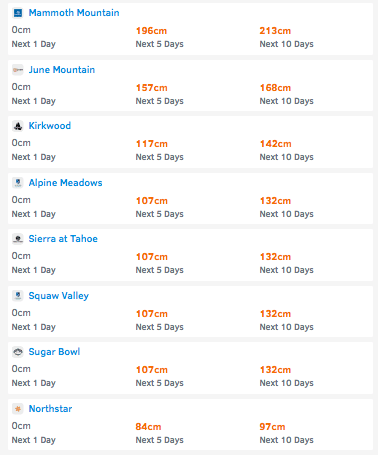The image size is (378, 455).
Task: Click the June Mountain resort logo icon
Action: tap(18, 70)
